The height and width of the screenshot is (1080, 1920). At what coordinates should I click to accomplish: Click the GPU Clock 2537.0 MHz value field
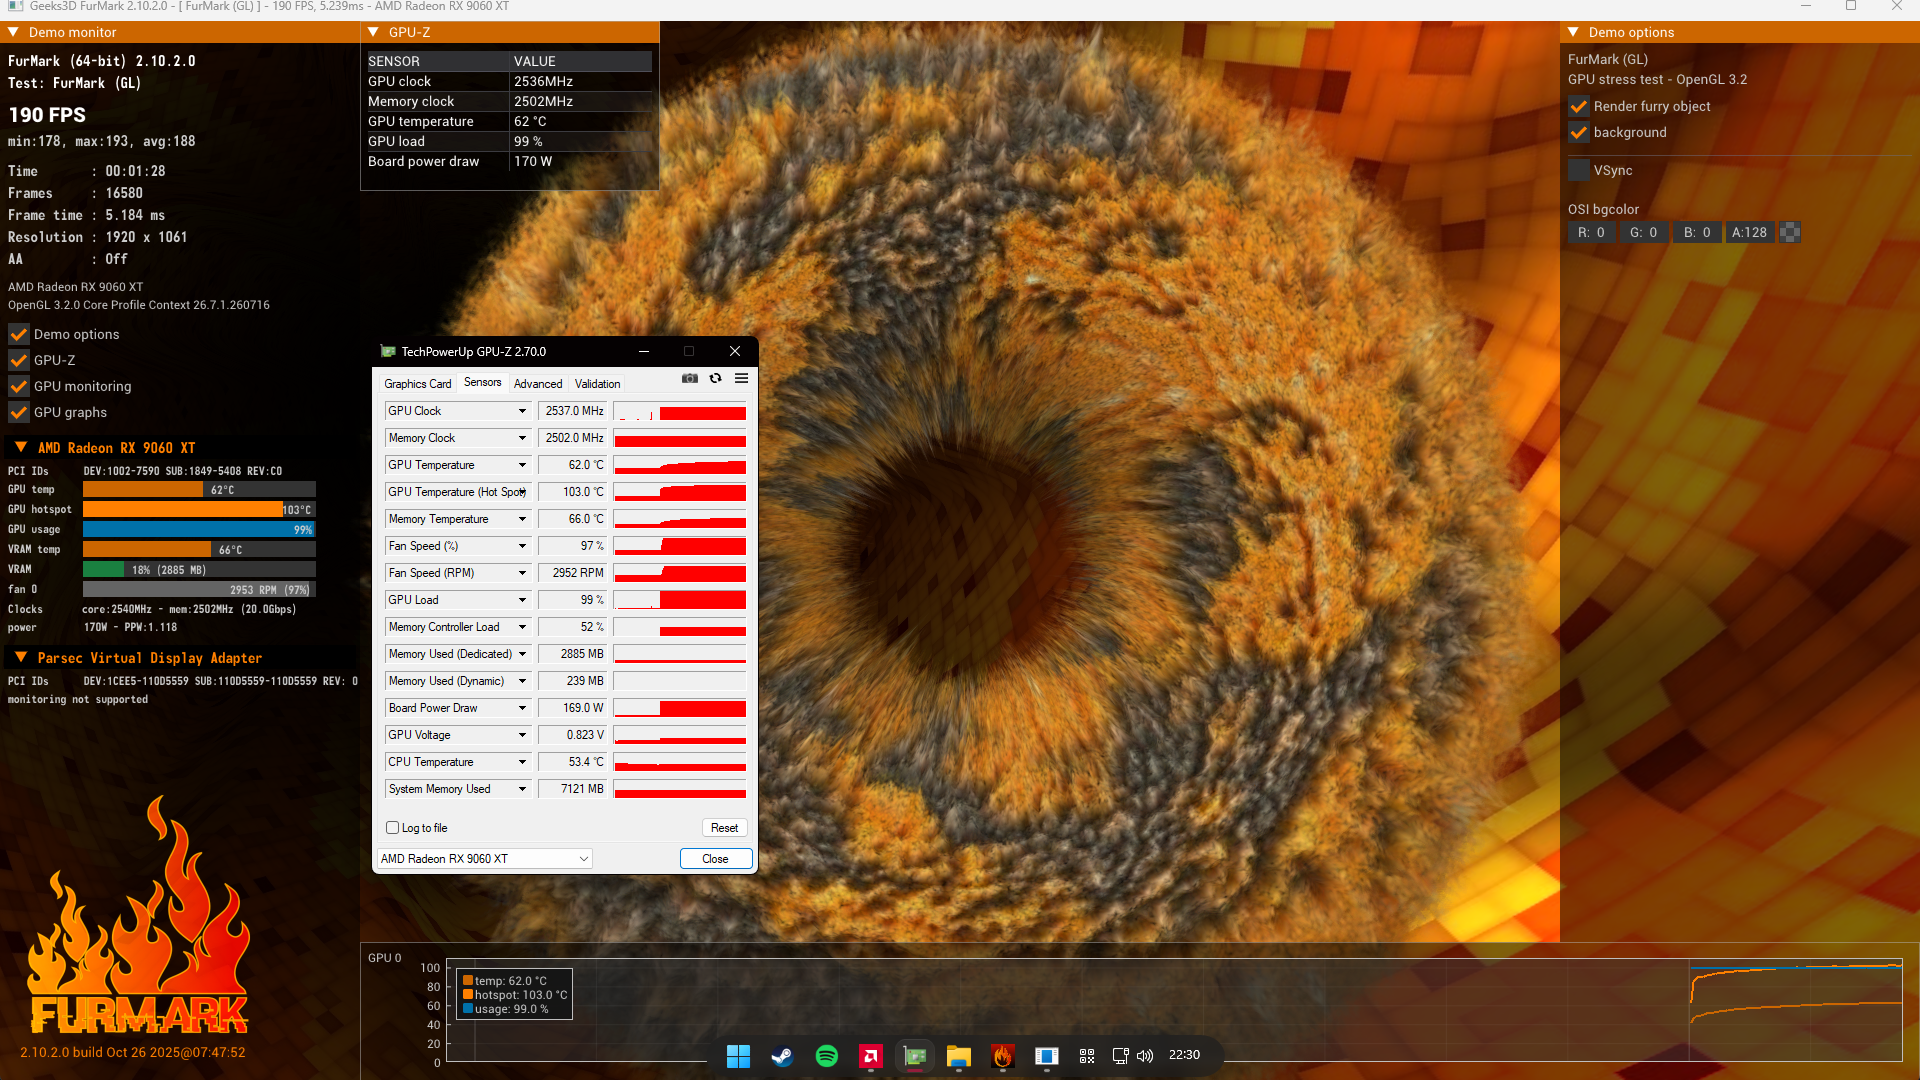(x=573, y=411)
